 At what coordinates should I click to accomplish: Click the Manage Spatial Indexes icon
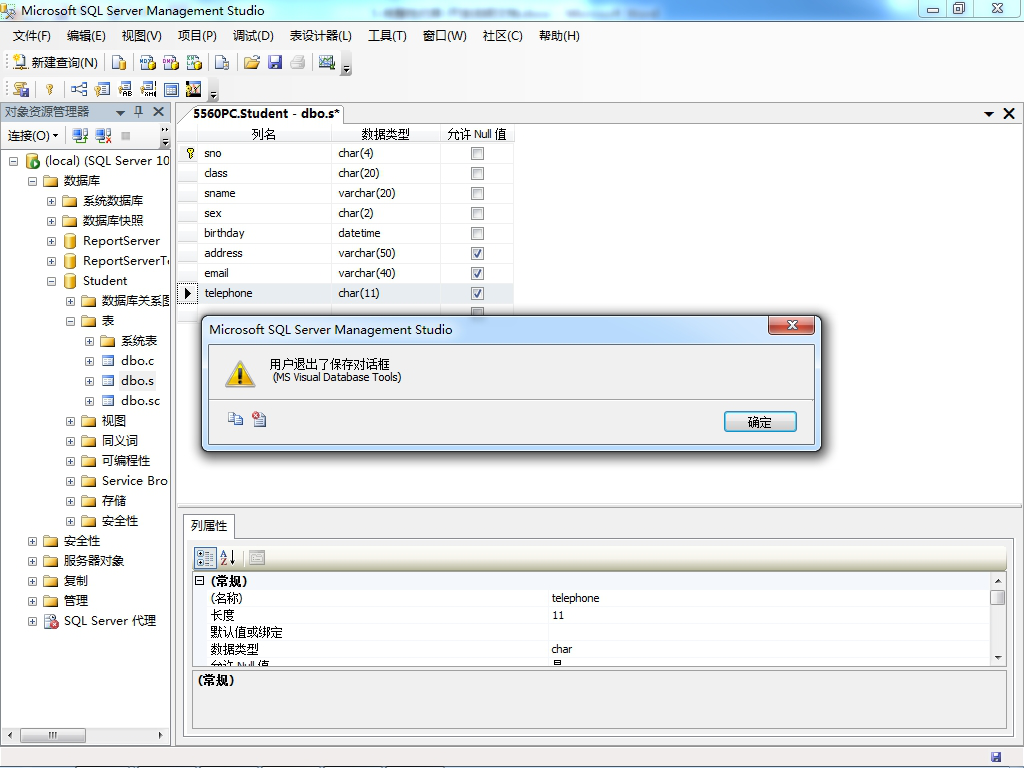tap(194, 89)
